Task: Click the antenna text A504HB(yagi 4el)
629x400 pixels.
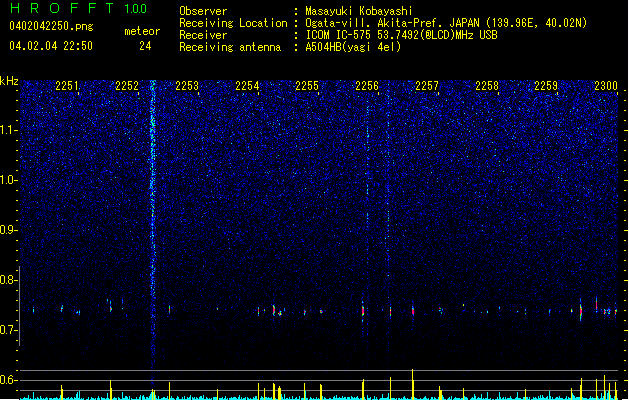Action: [x=353, y=47]
